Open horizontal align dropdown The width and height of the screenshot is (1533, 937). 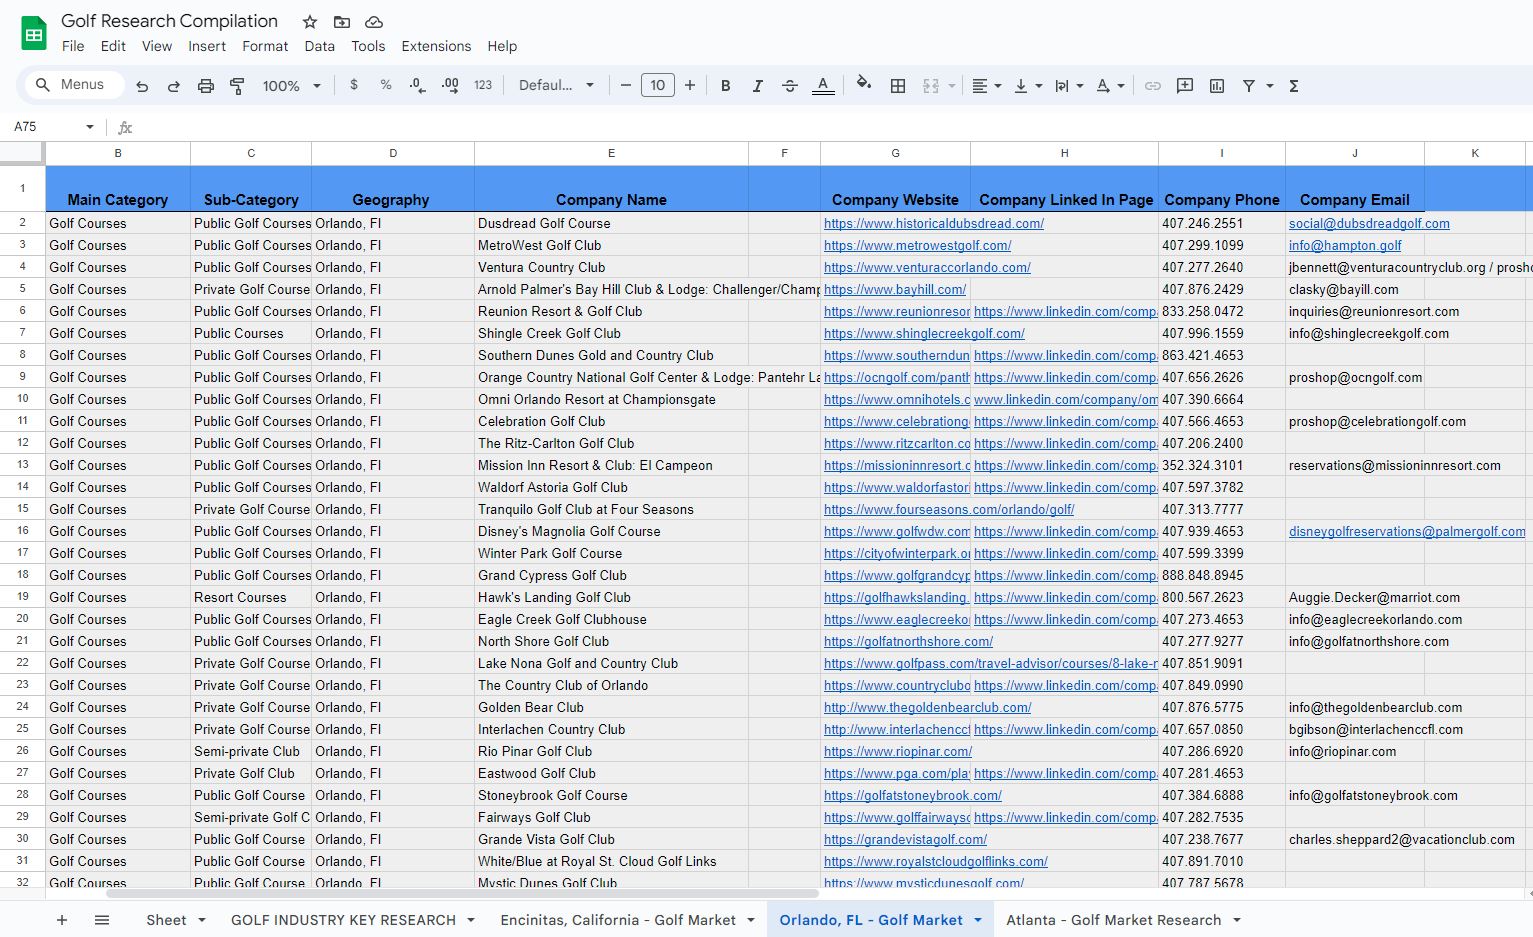pyautogui.click(x=987, y=86)
